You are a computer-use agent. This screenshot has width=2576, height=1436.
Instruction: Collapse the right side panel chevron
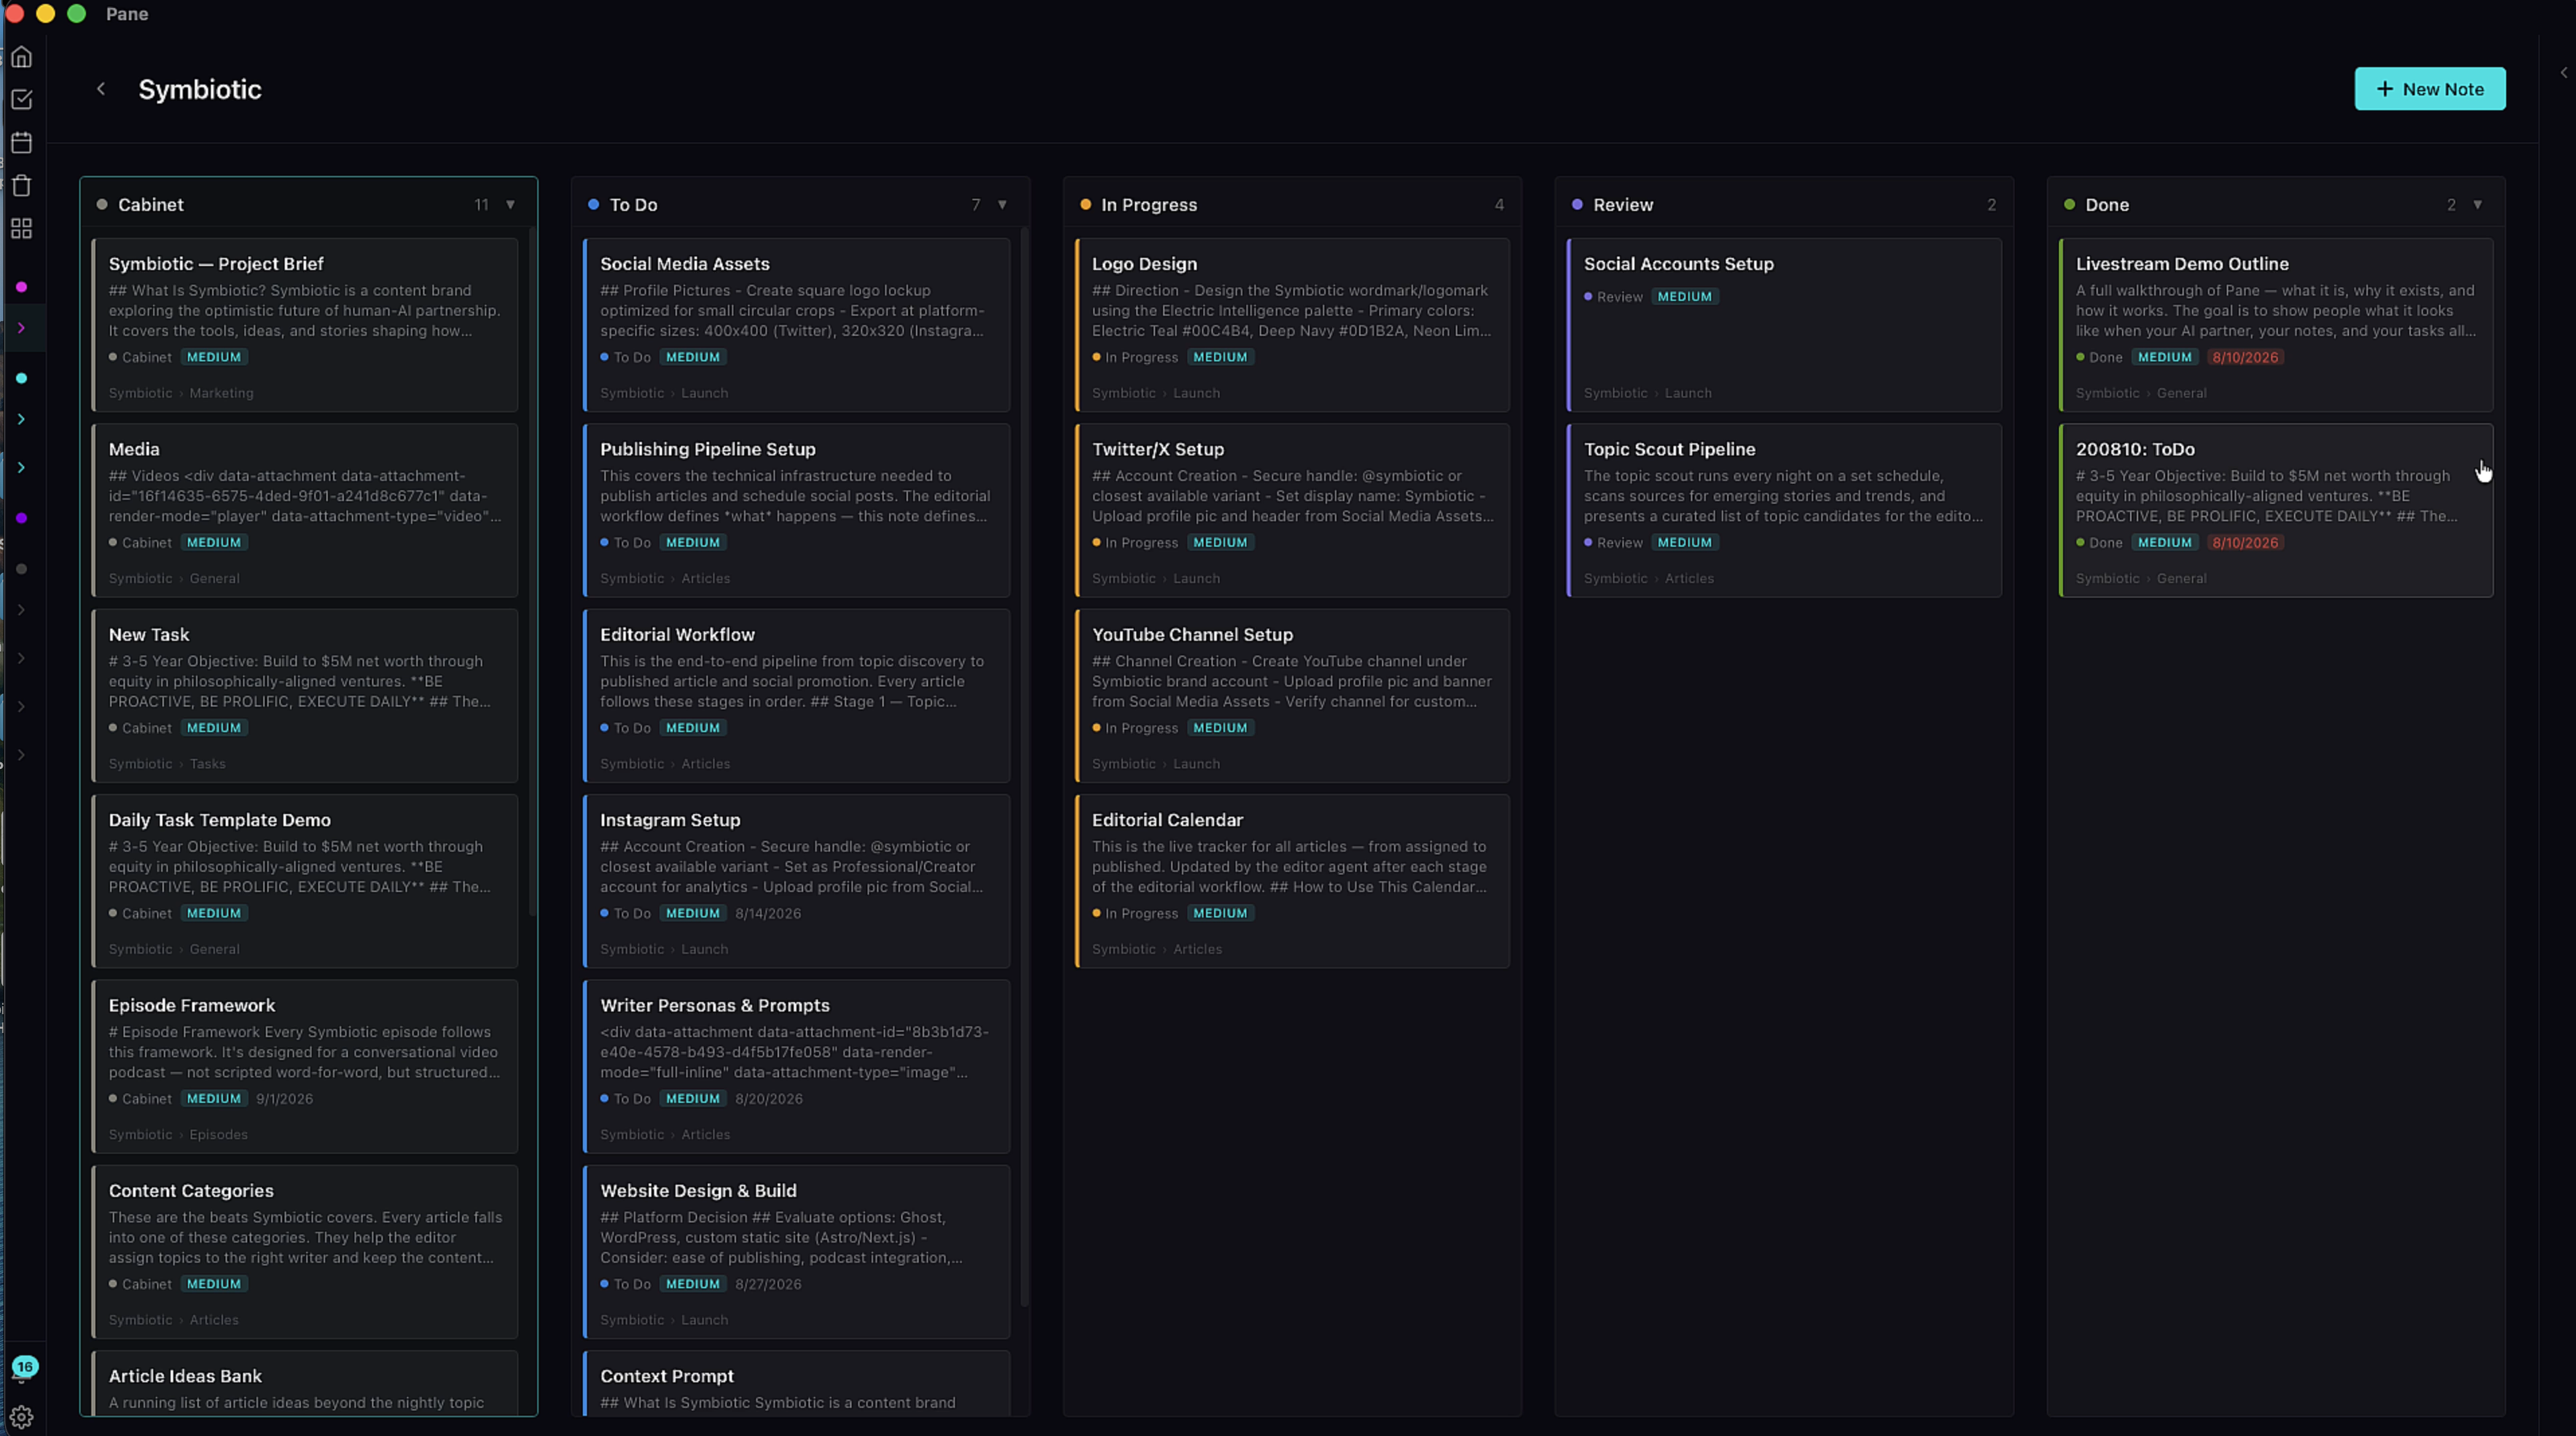[2564, 72]
